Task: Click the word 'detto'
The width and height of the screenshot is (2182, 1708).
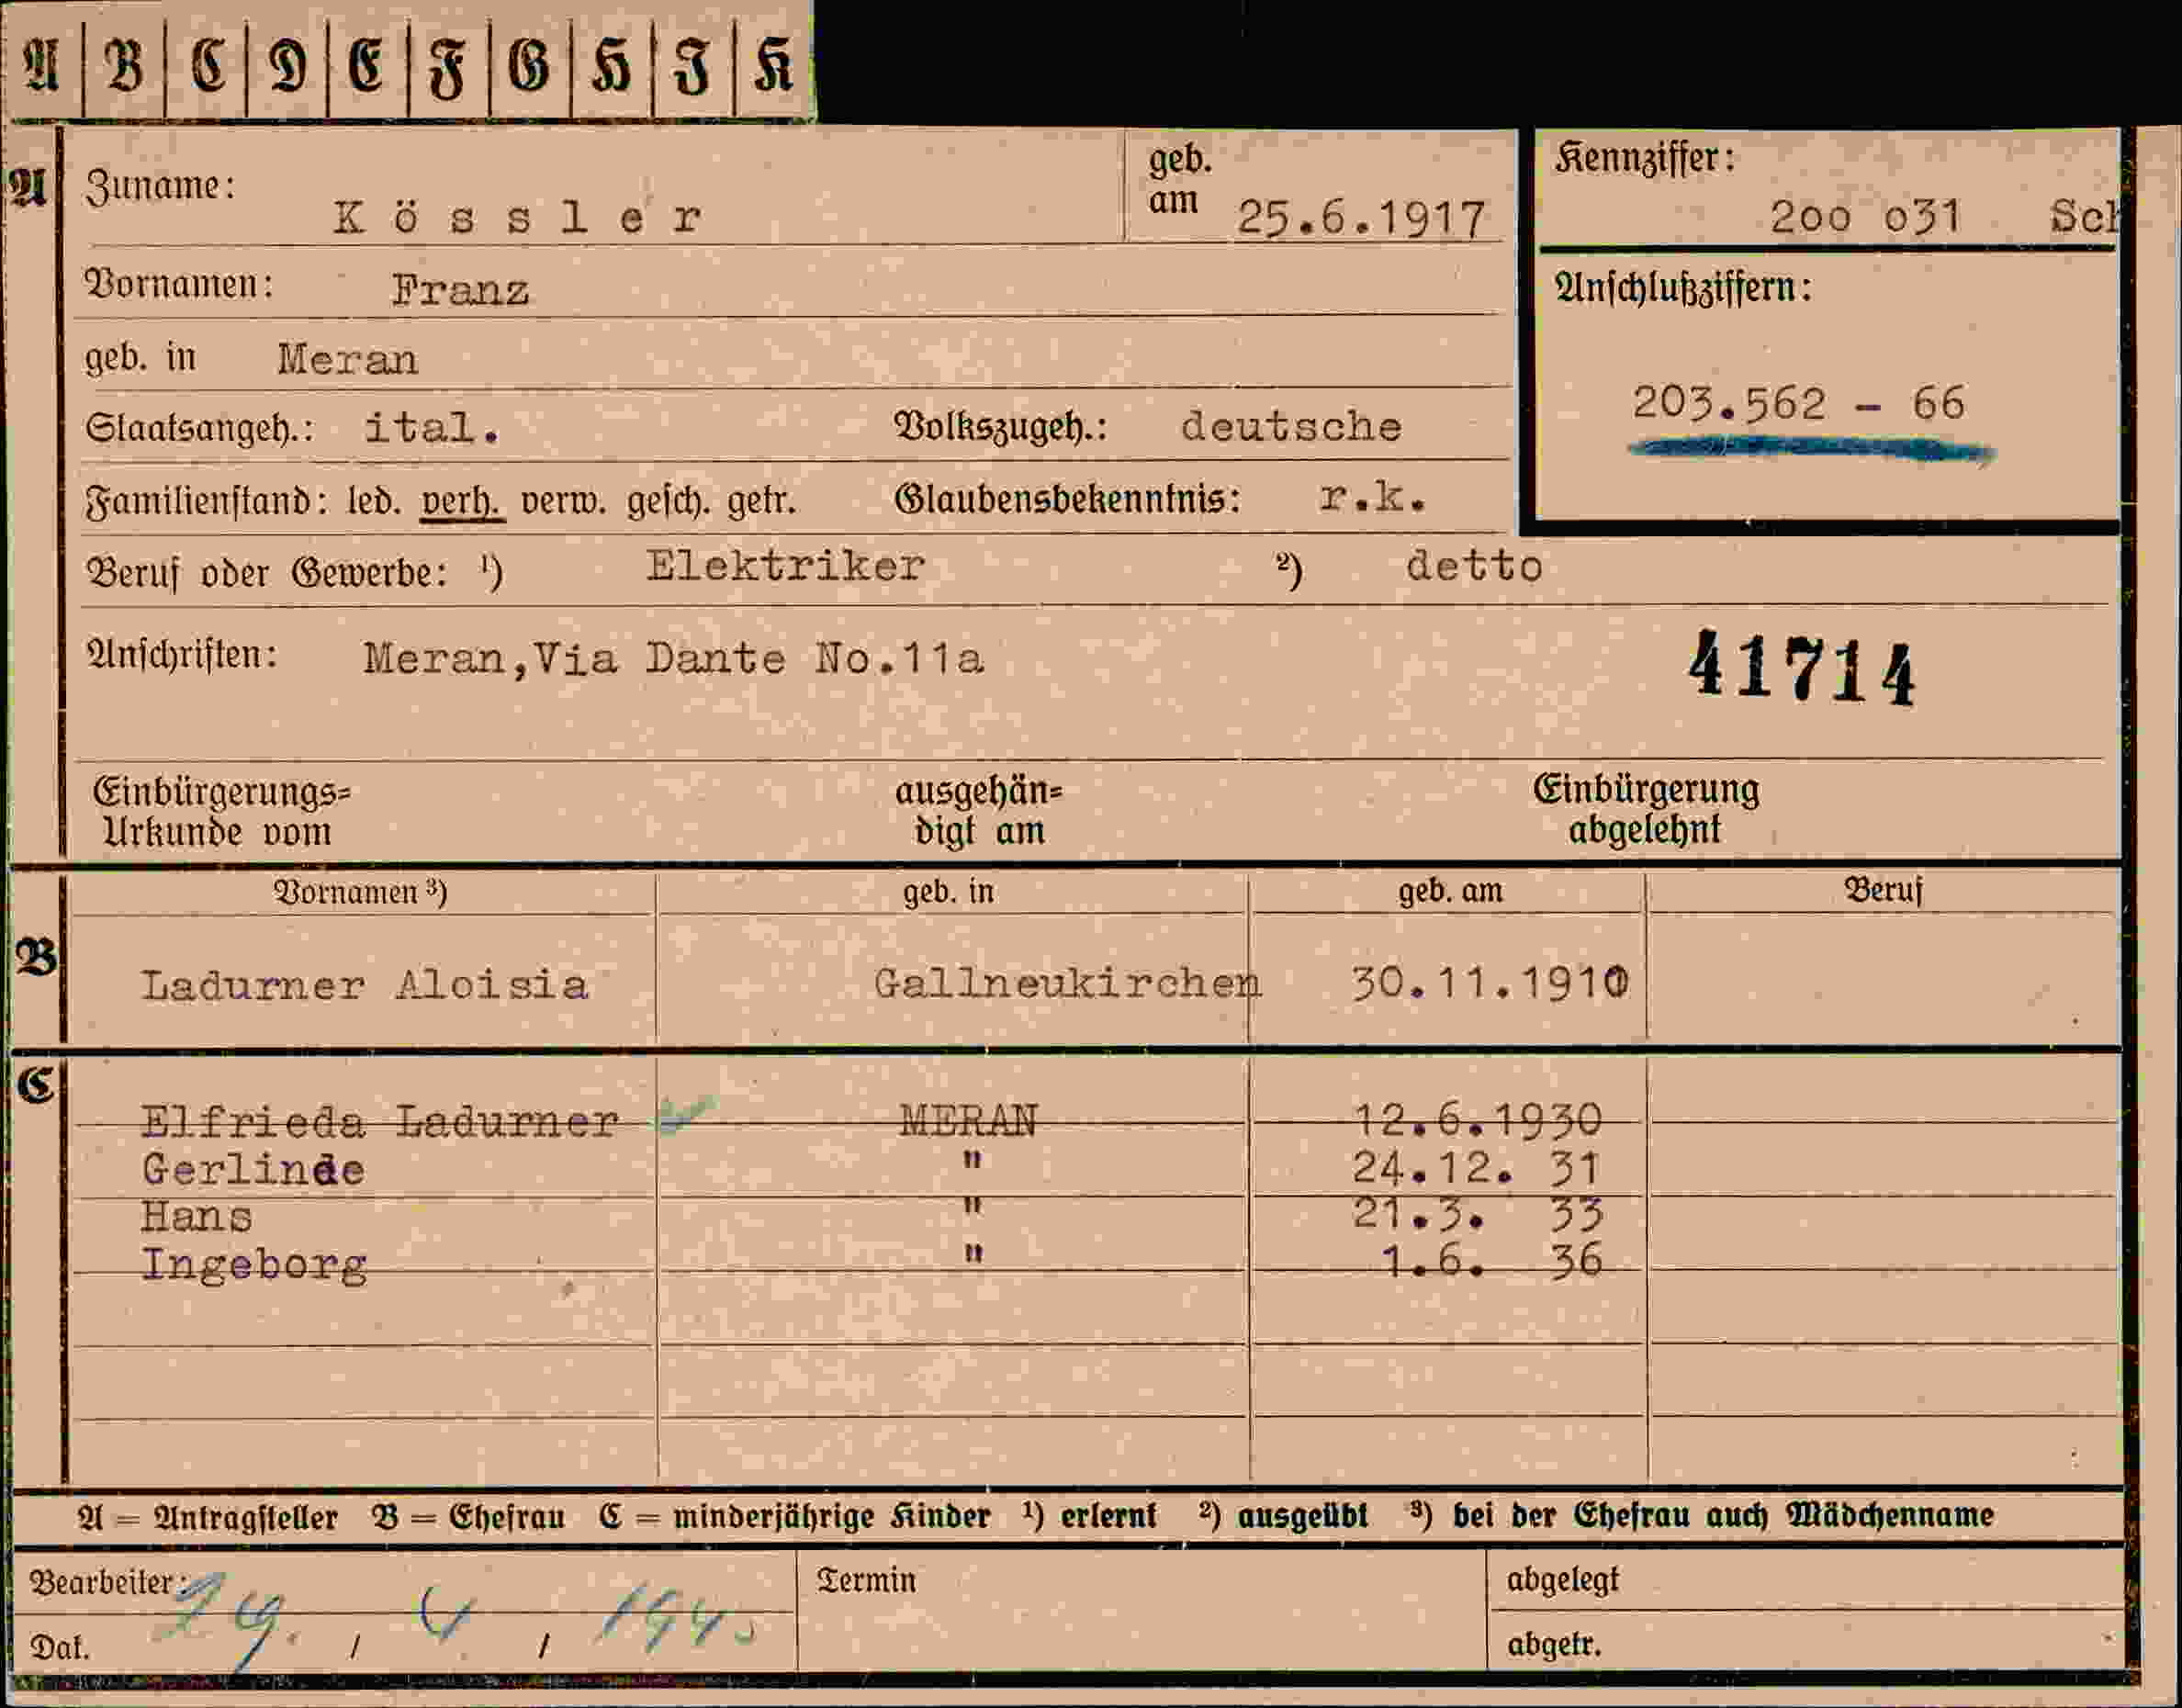Action: click(1474, 567)
